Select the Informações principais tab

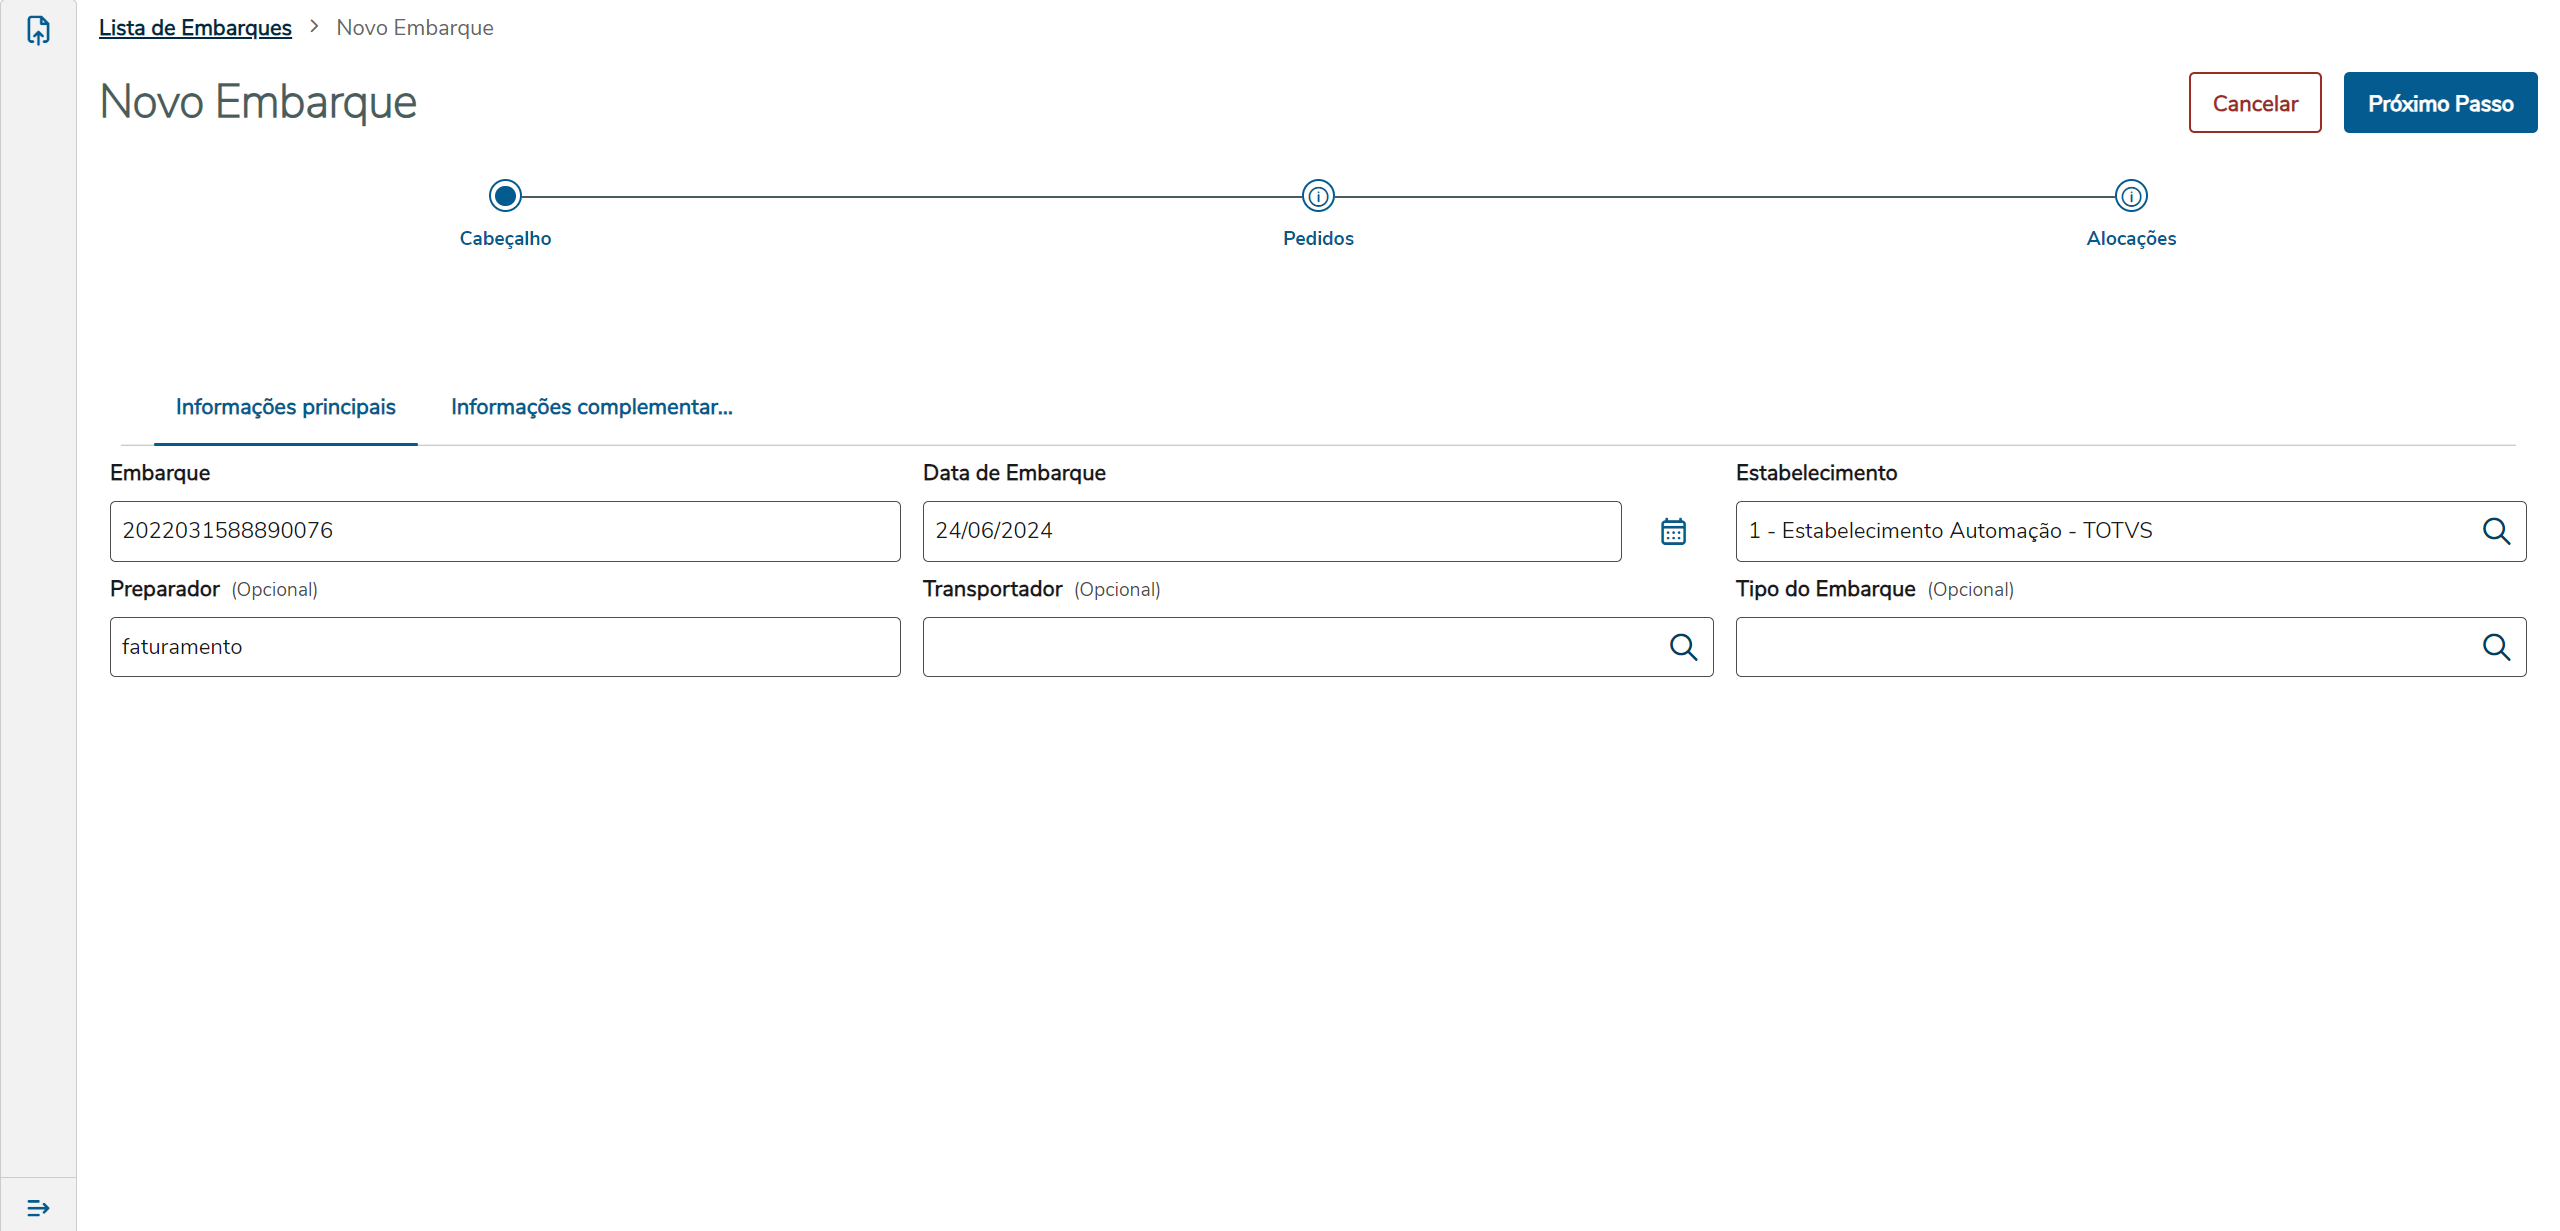pyautogui.click(x=285, y=407)
